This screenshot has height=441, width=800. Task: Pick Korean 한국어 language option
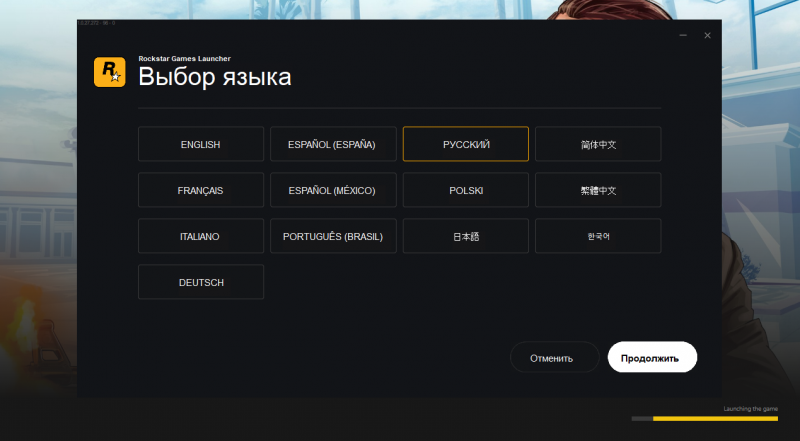pos(598,236)
